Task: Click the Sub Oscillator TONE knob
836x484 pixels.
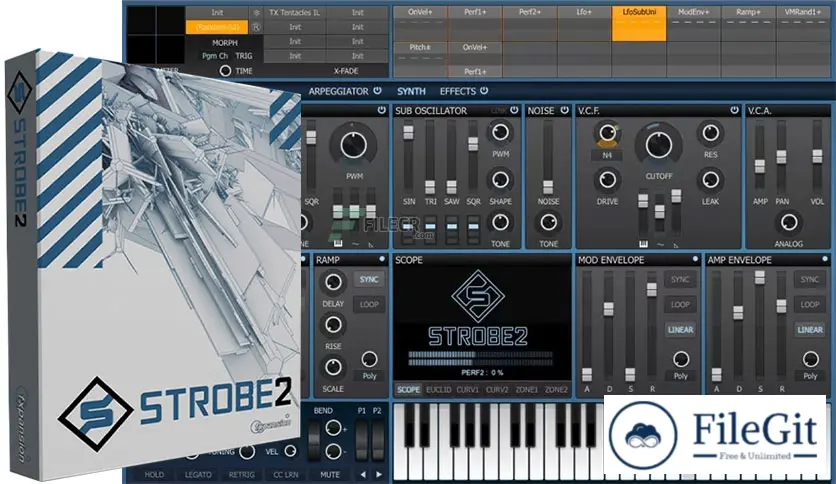Action: (x=500, y=222)
